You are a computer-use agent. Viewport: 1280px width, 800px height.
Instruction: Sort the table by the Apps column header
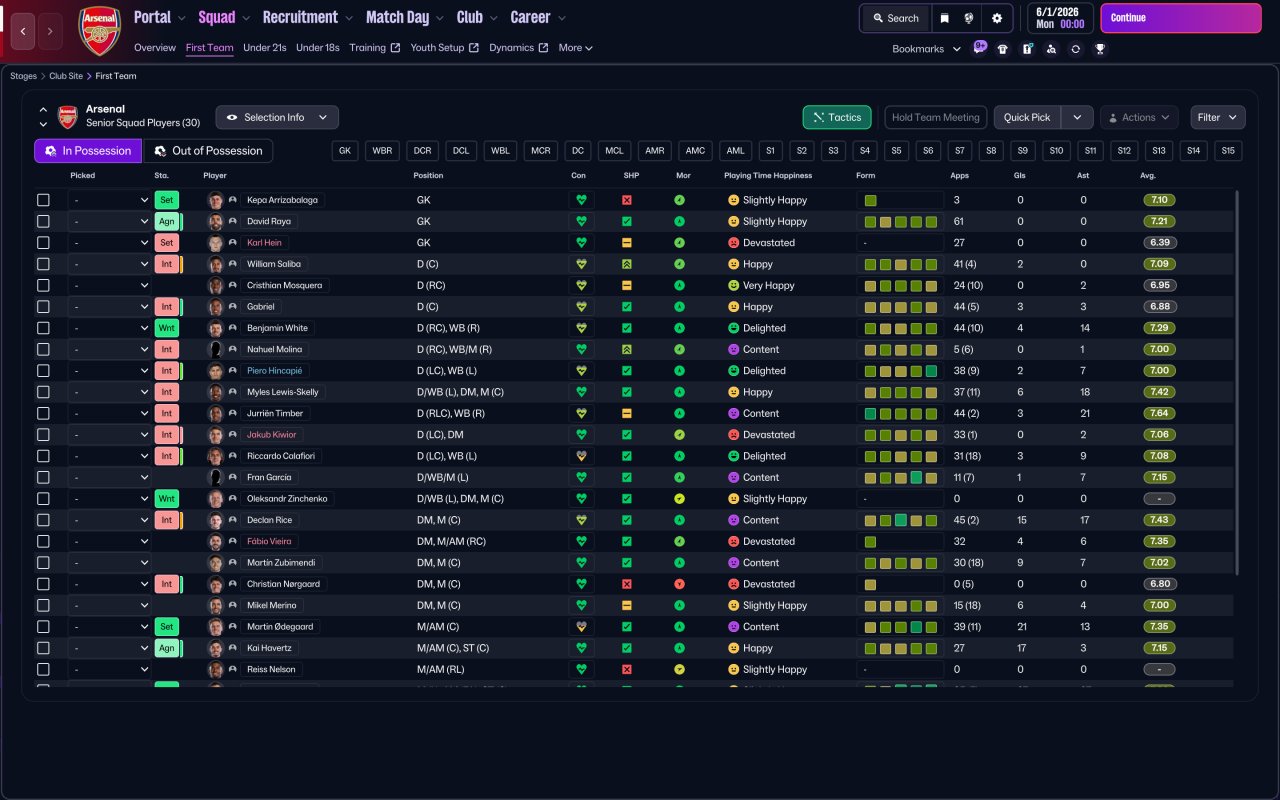960,176
